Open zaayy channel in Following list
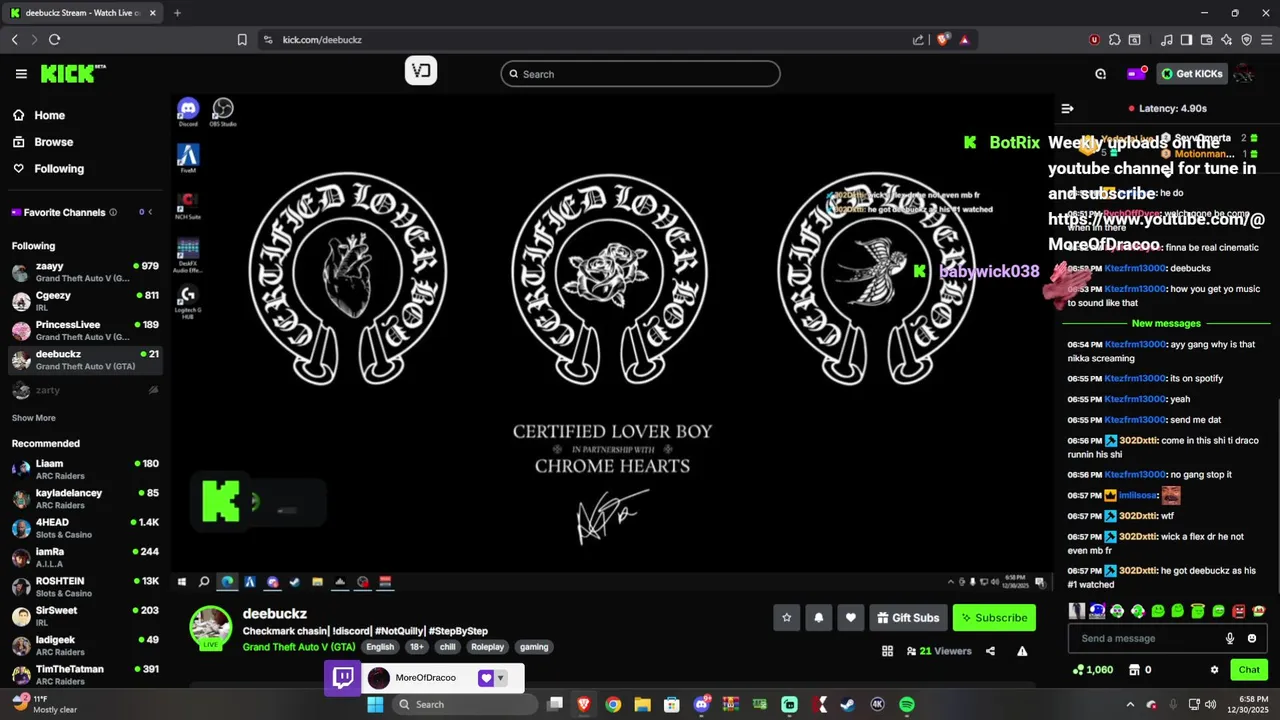1280x720 pixels. click(x=85, y=272)
